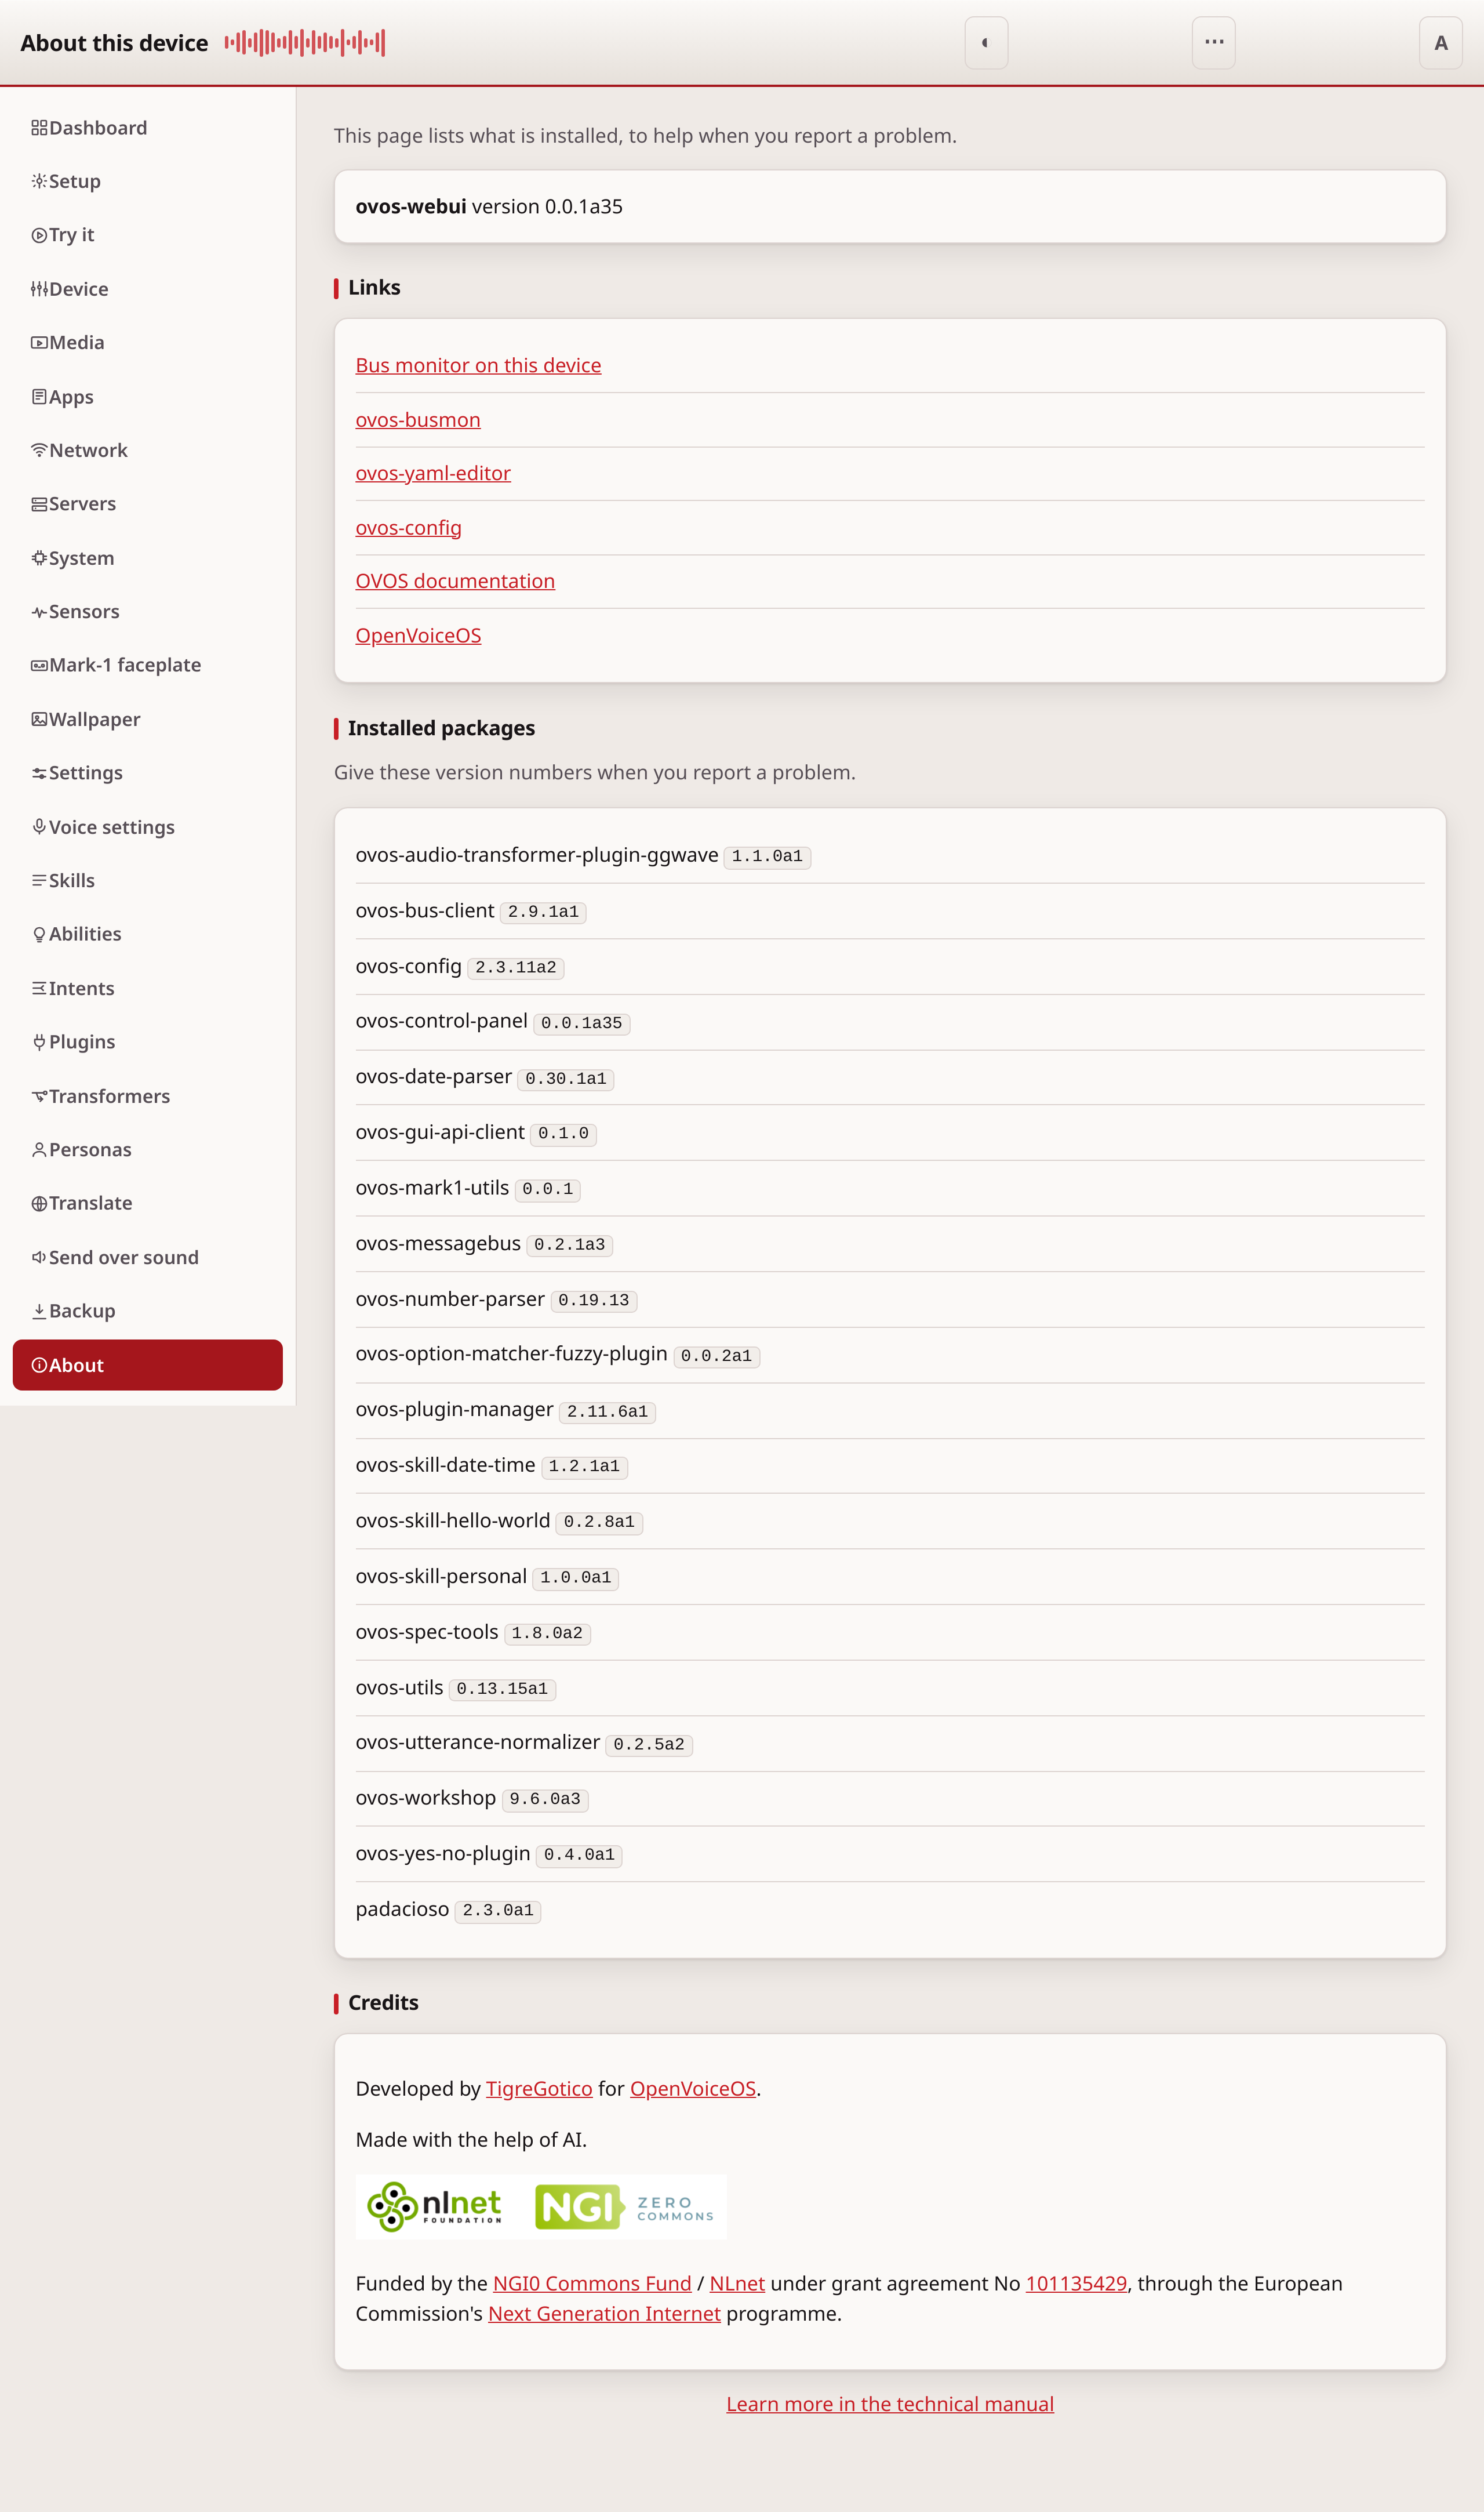Open the Settings page from sidebar
Viewport: 1484px width, 2512px height.
point(147,773)
